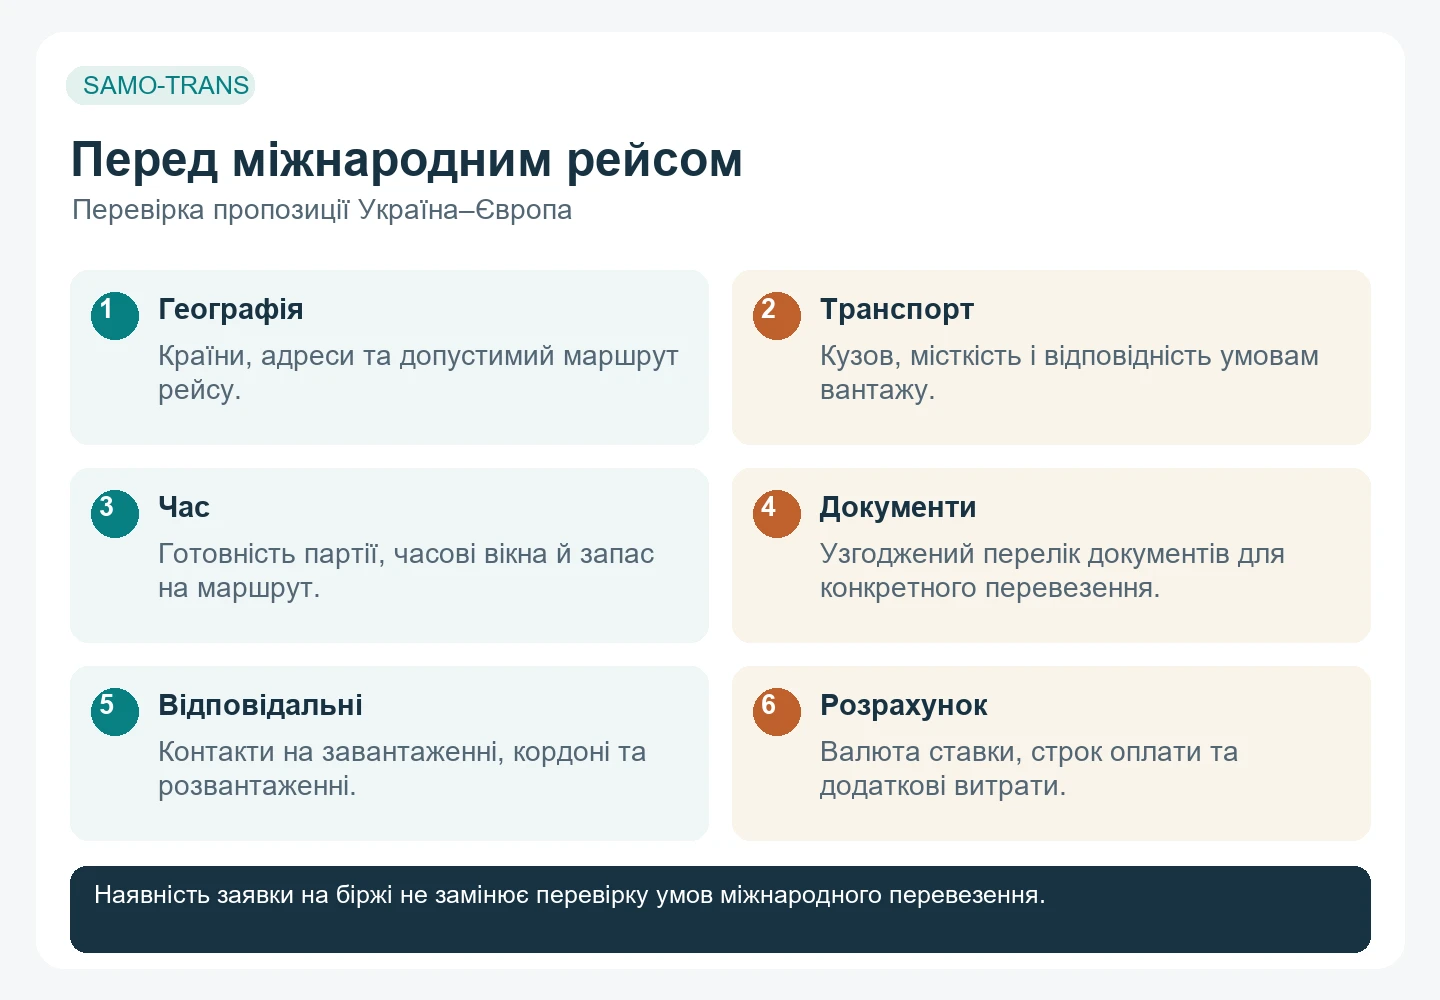This screenshot has width=1440, height=1000.
Task: Click text 'Країни, адреси та допустимий маршрут'
Action: (x=419, y=356)
